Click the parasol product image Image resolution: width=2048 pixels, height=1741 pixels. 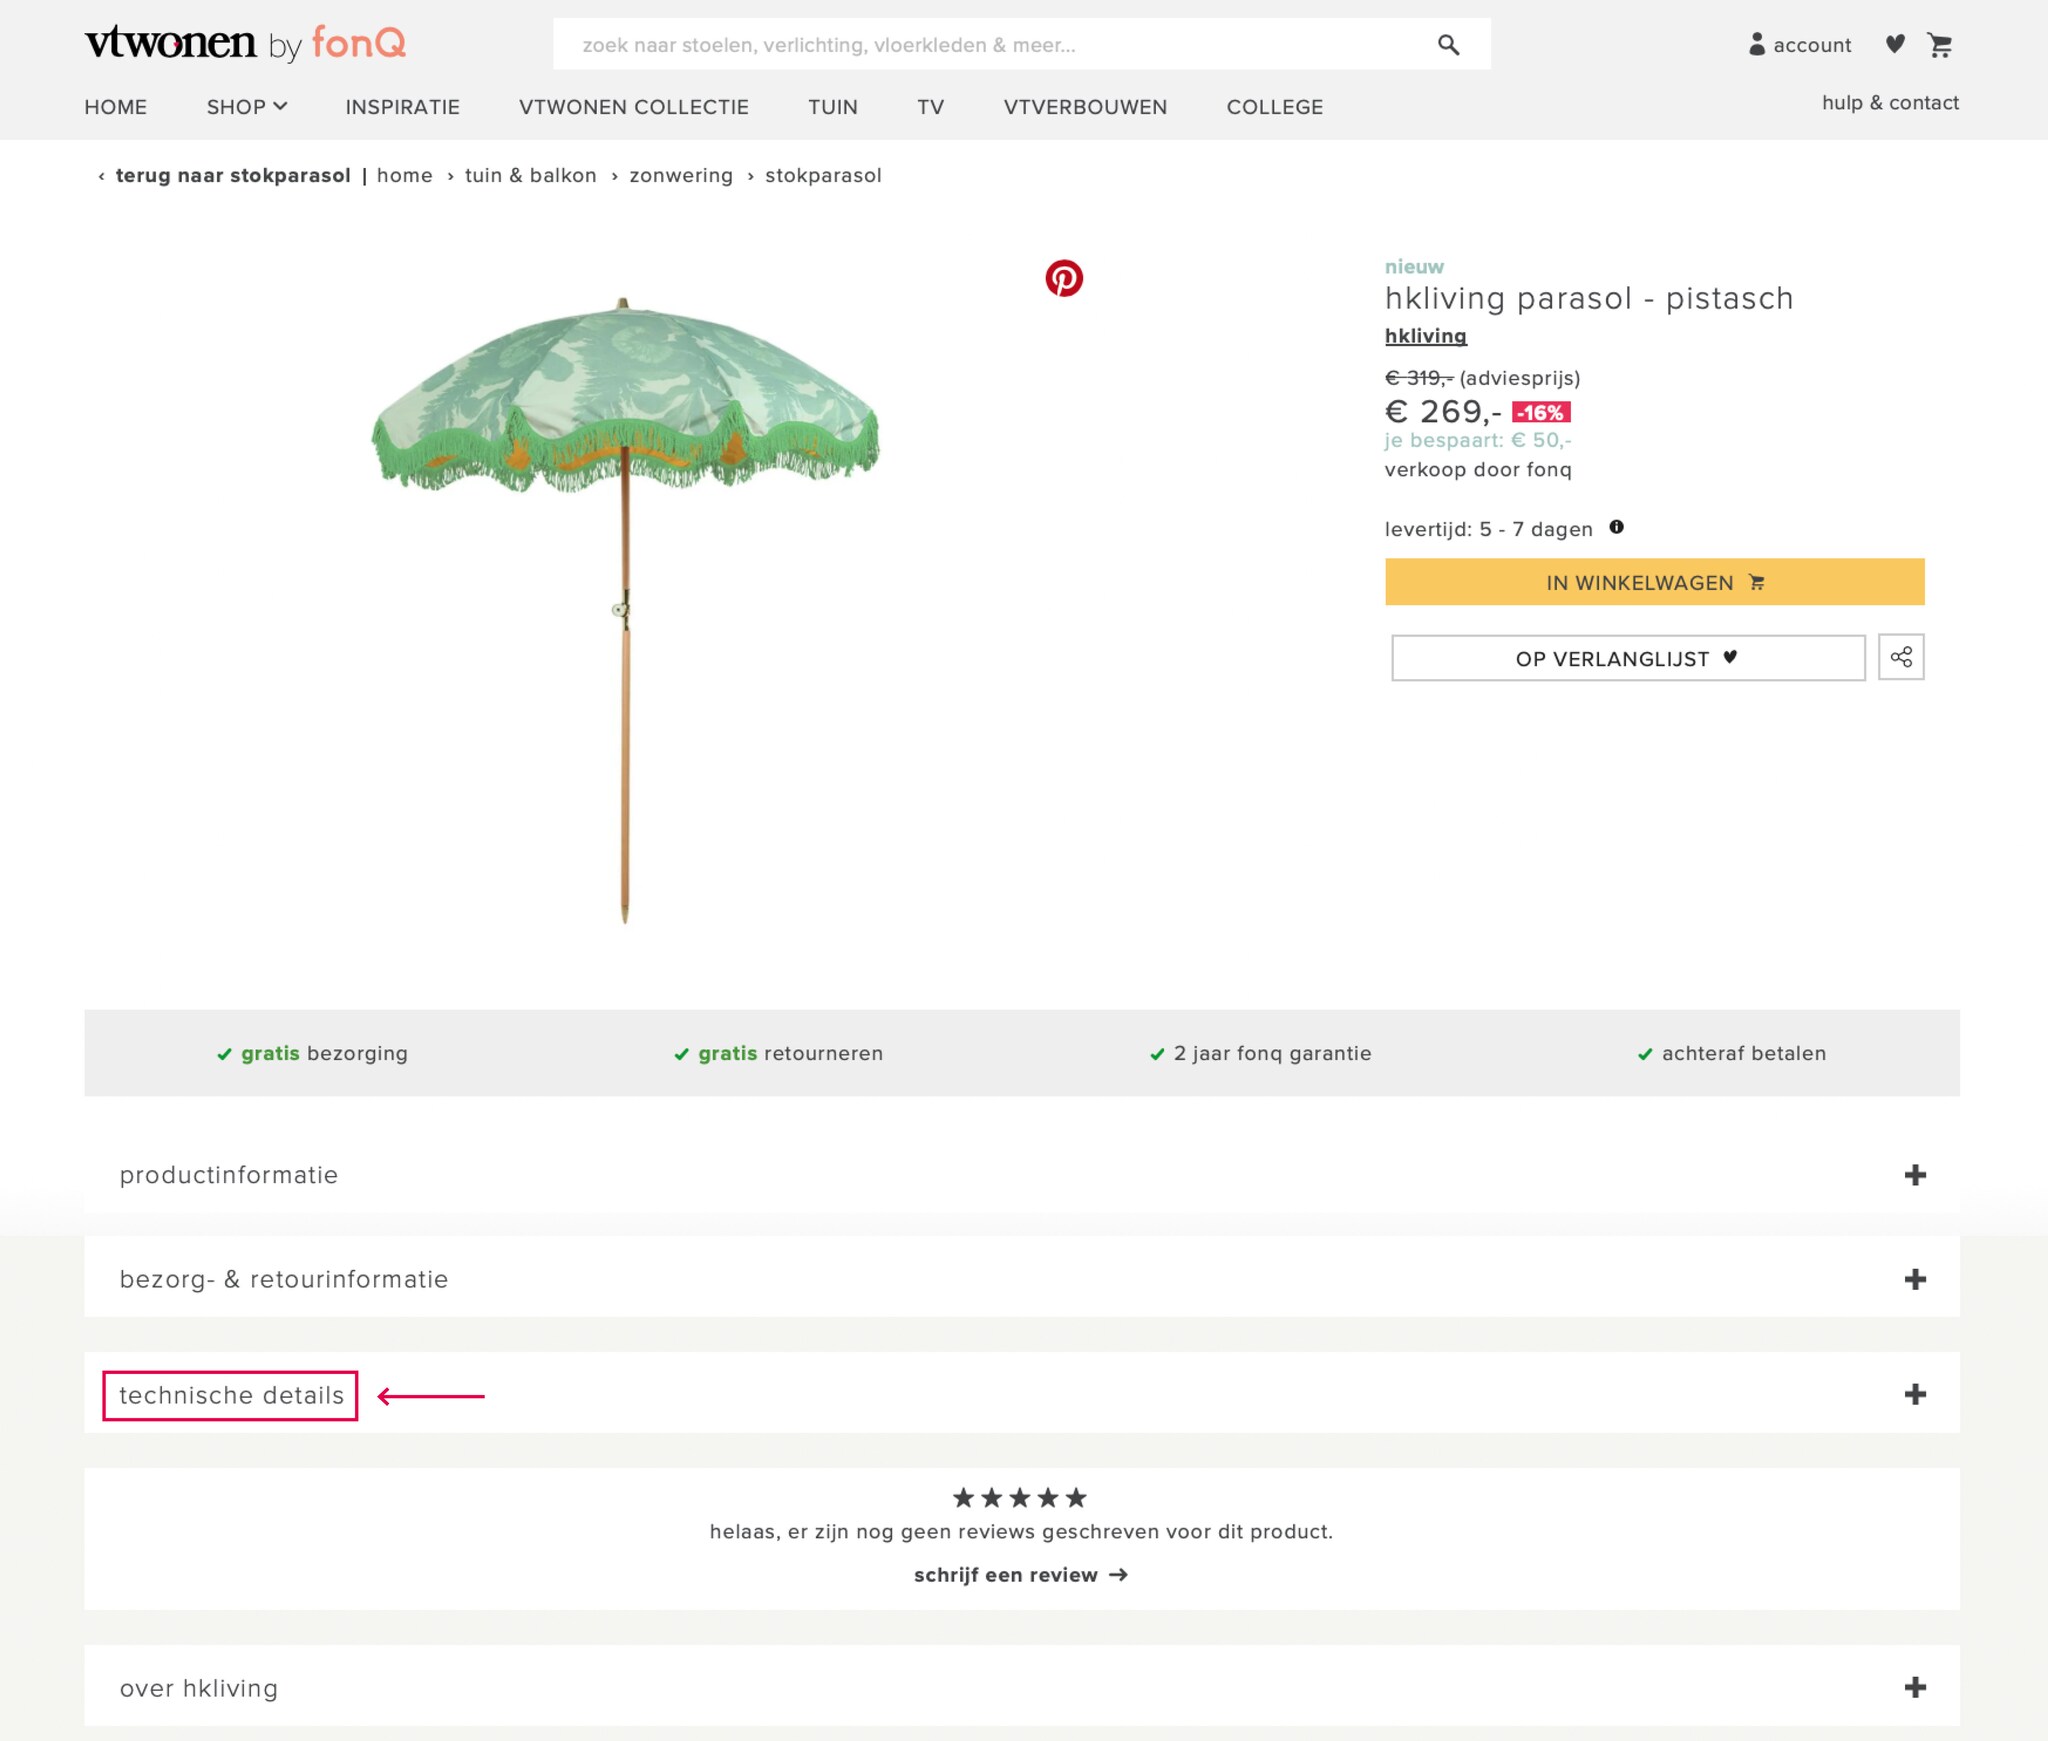click(625, 610)
